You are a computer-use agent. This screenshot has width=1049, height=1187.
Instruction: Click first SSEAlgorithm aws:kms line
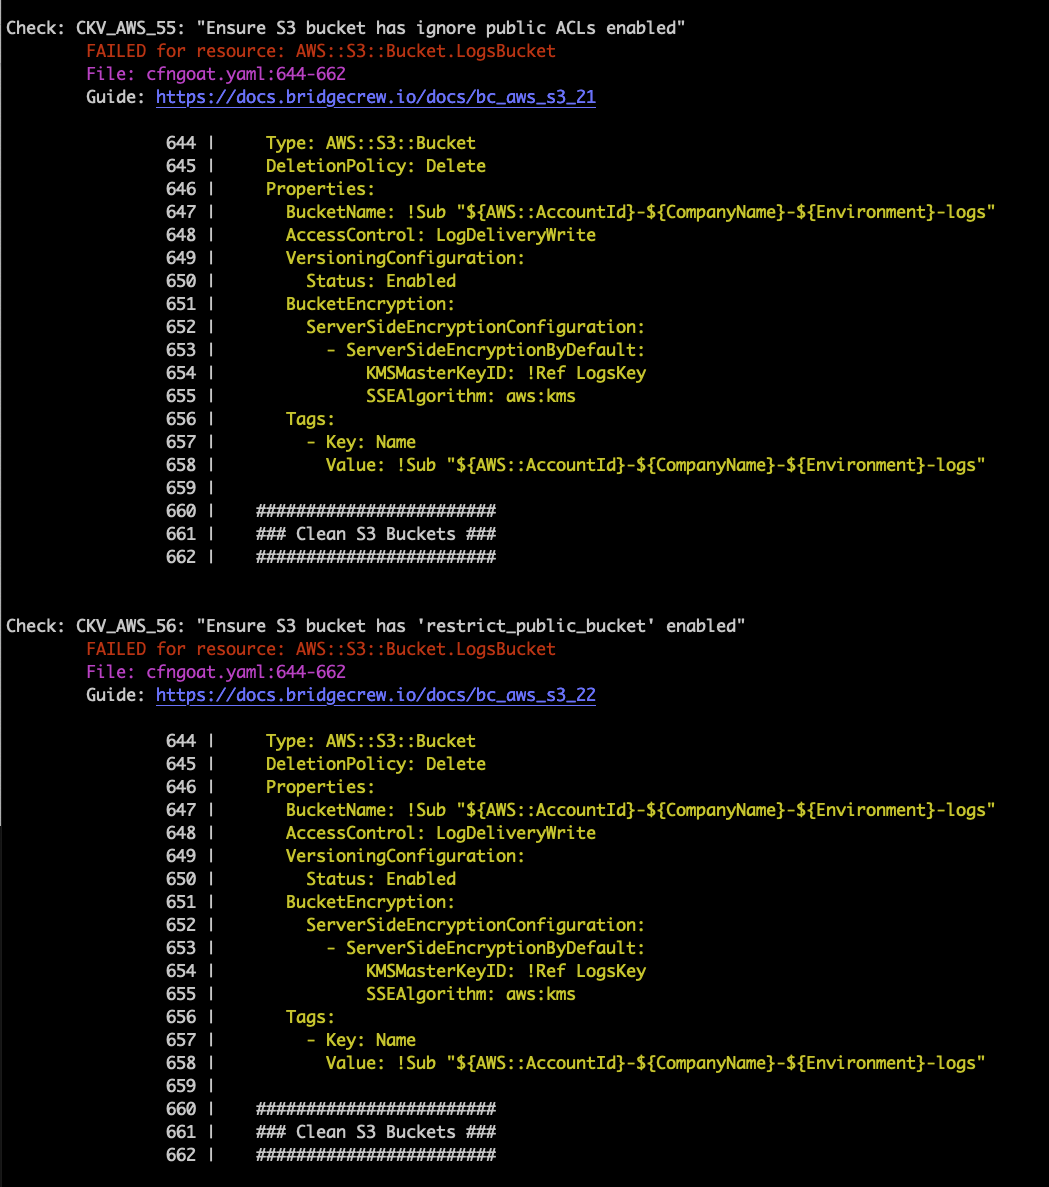click(x=471, y=396)
